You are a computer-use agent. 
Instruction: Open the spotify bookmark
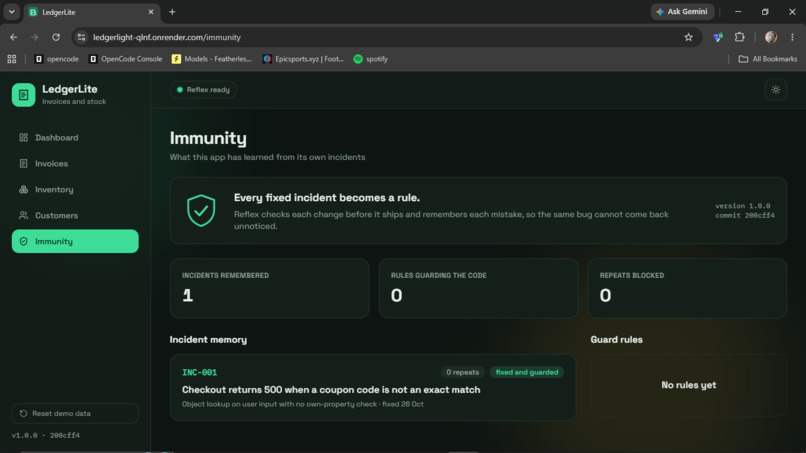click(x=371, y=59)
